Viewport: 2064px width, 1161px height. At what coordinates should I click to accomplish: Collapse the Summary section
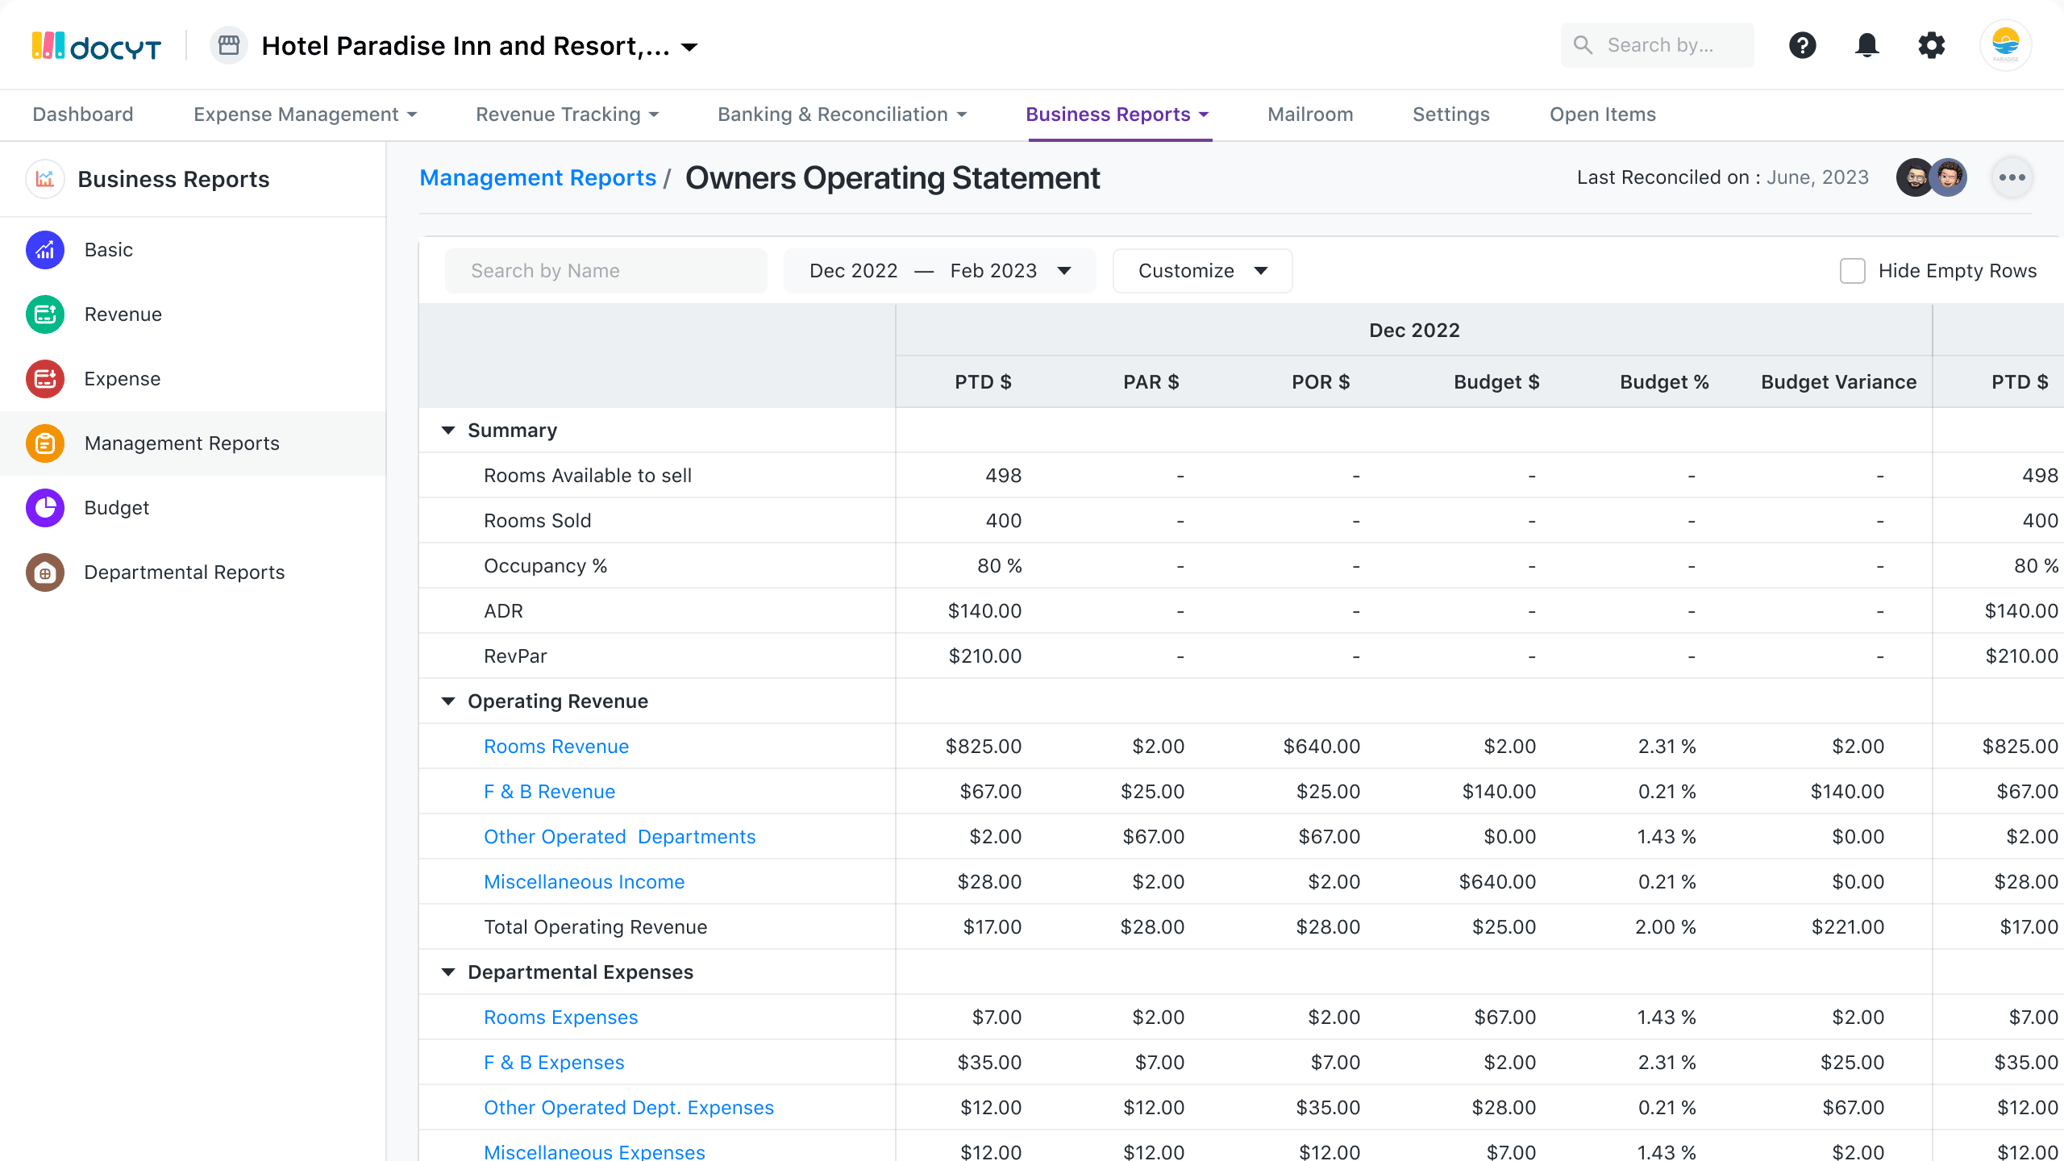point(448,430)
